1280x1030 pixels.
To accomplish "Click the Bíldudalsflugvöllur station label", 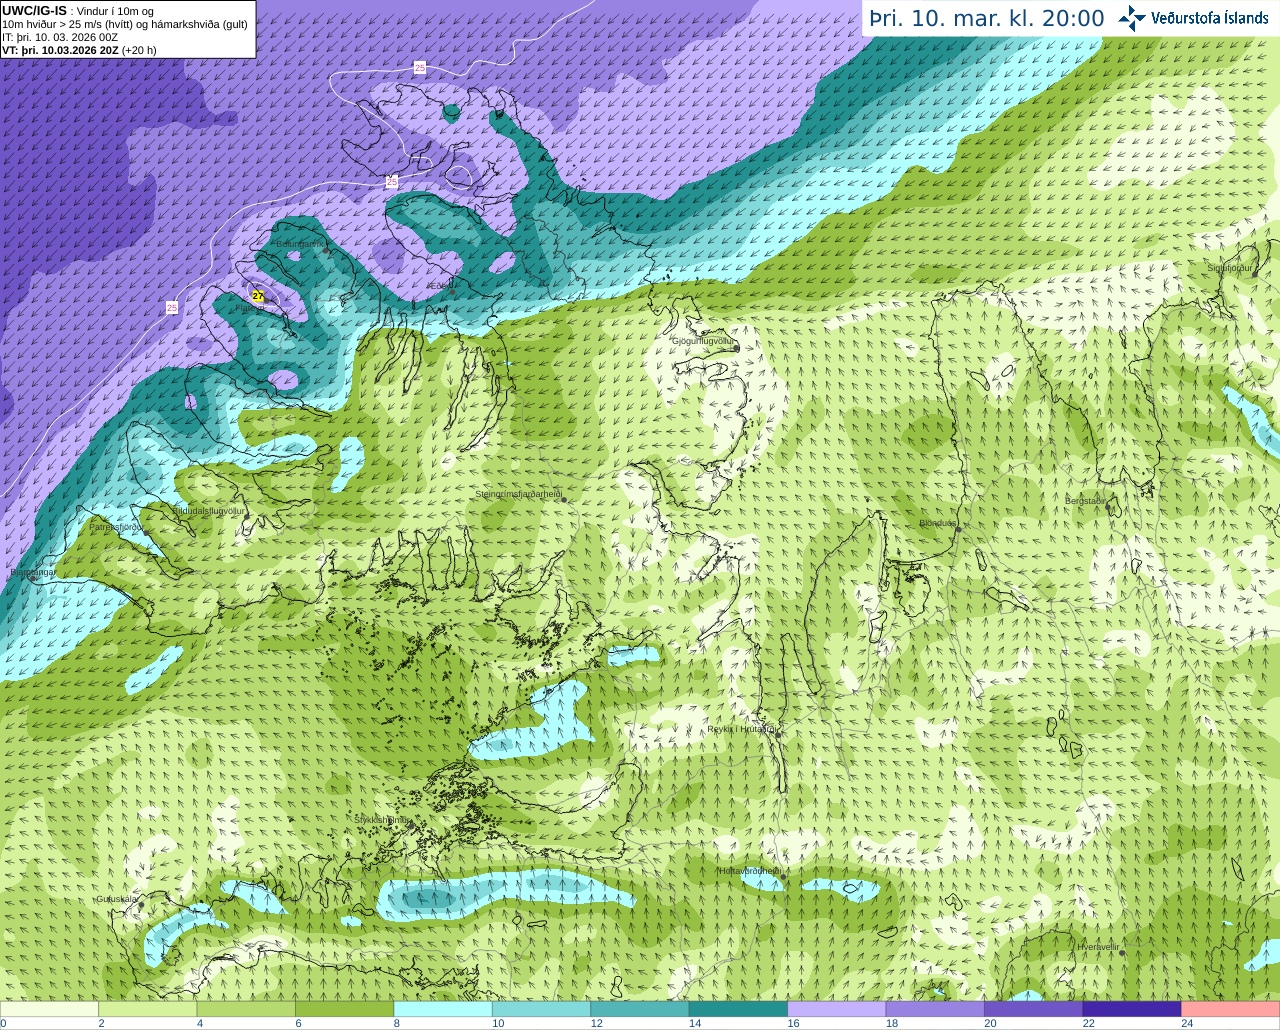I will [x=208, y=510].
